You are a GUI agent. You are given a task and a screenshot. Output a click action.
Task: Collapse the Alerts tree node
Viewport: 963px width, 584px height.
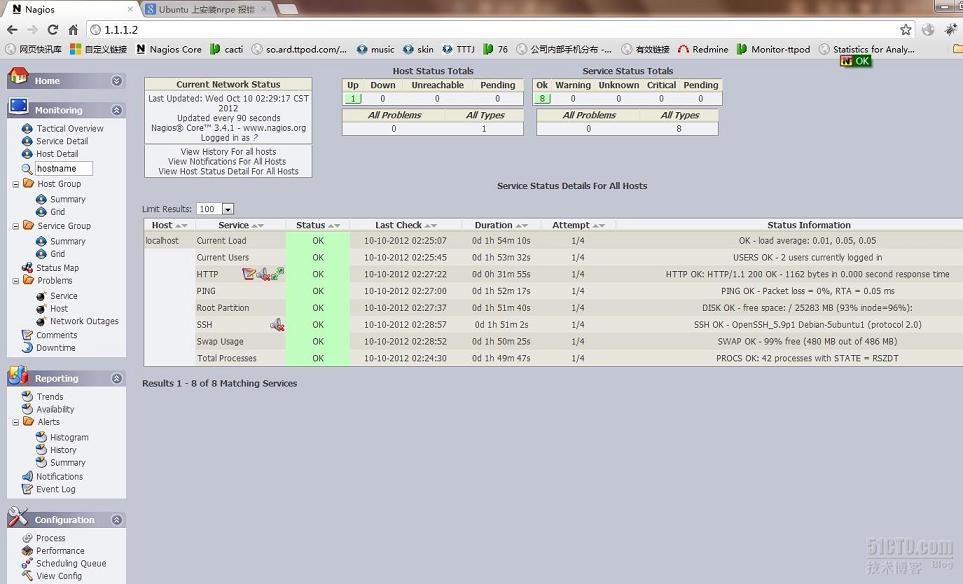16,422
